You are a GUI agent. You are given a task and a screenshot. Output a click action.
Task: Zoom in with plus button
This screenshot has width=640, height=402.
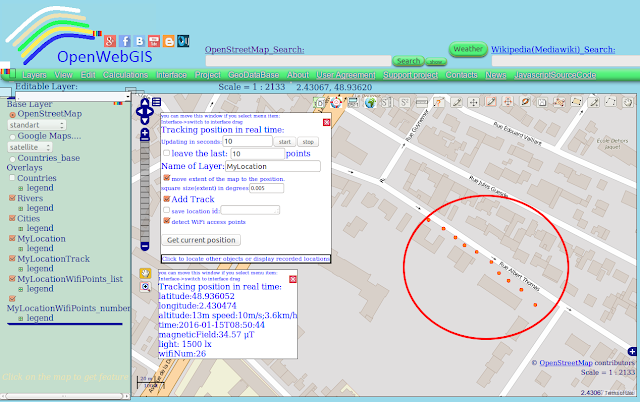pyautogui.click(x=144, y=134)
